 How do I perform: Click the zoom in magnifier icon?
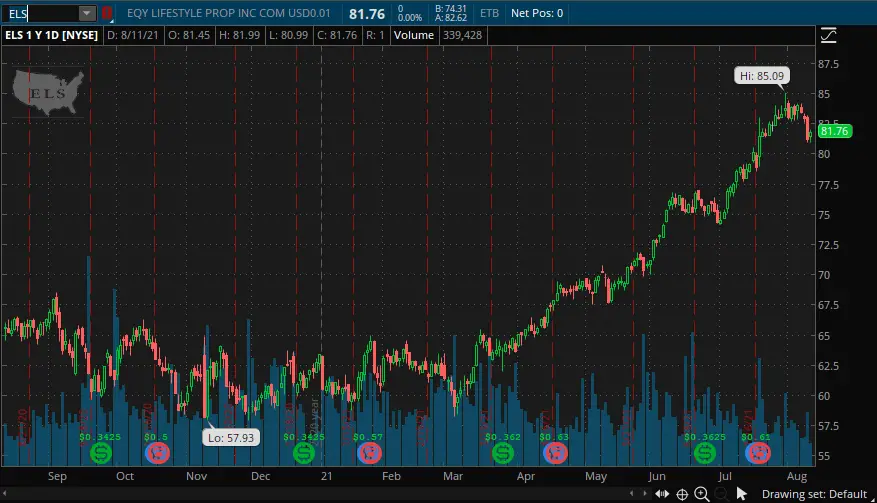[701, 493]
